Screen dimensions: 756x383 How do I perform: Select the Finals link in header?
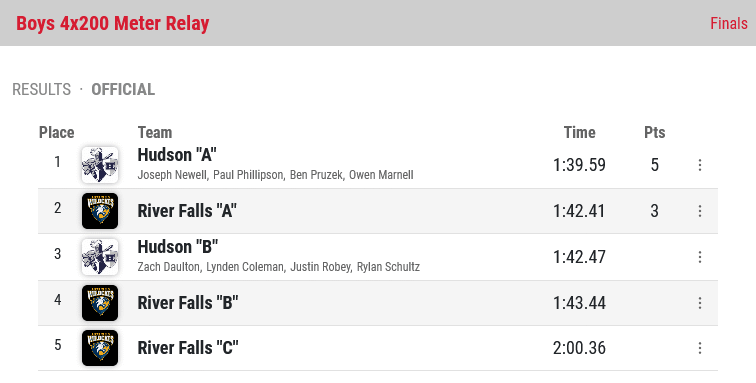729,23
